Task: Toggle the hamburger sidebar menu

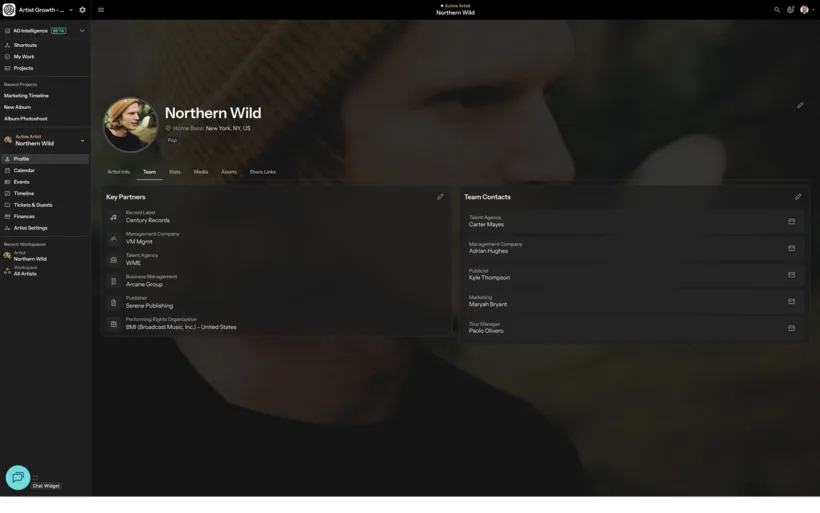Action: (x=101, y=10)
